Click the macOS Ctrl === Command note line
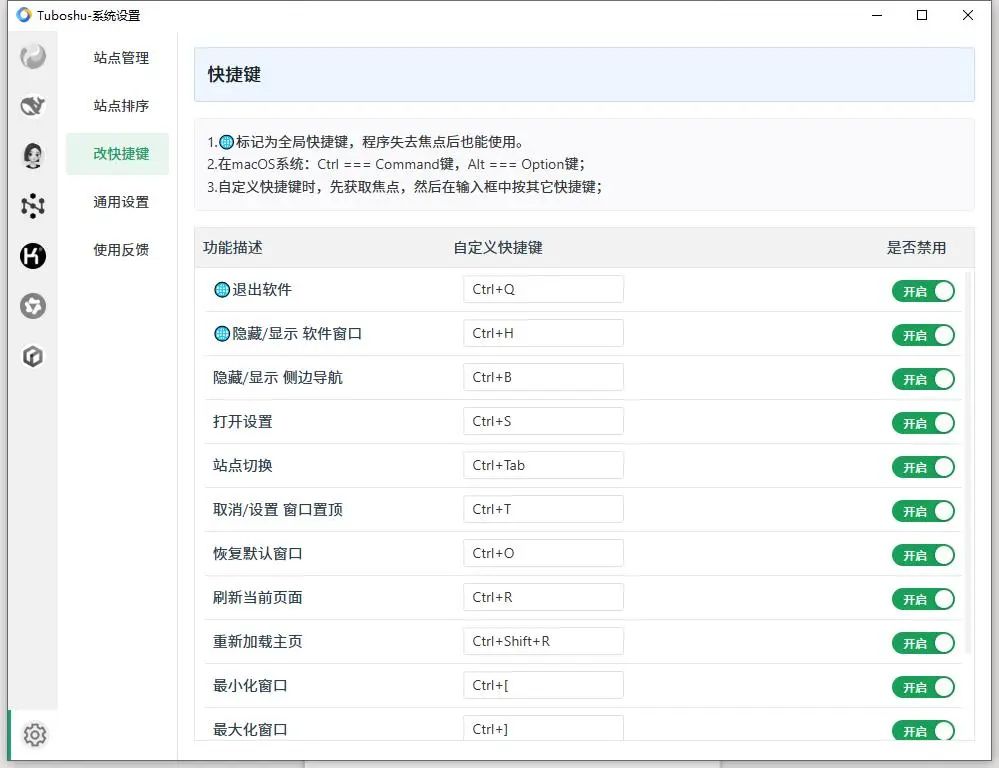Viewport: 999px width, 768px height. pos(396,164)
